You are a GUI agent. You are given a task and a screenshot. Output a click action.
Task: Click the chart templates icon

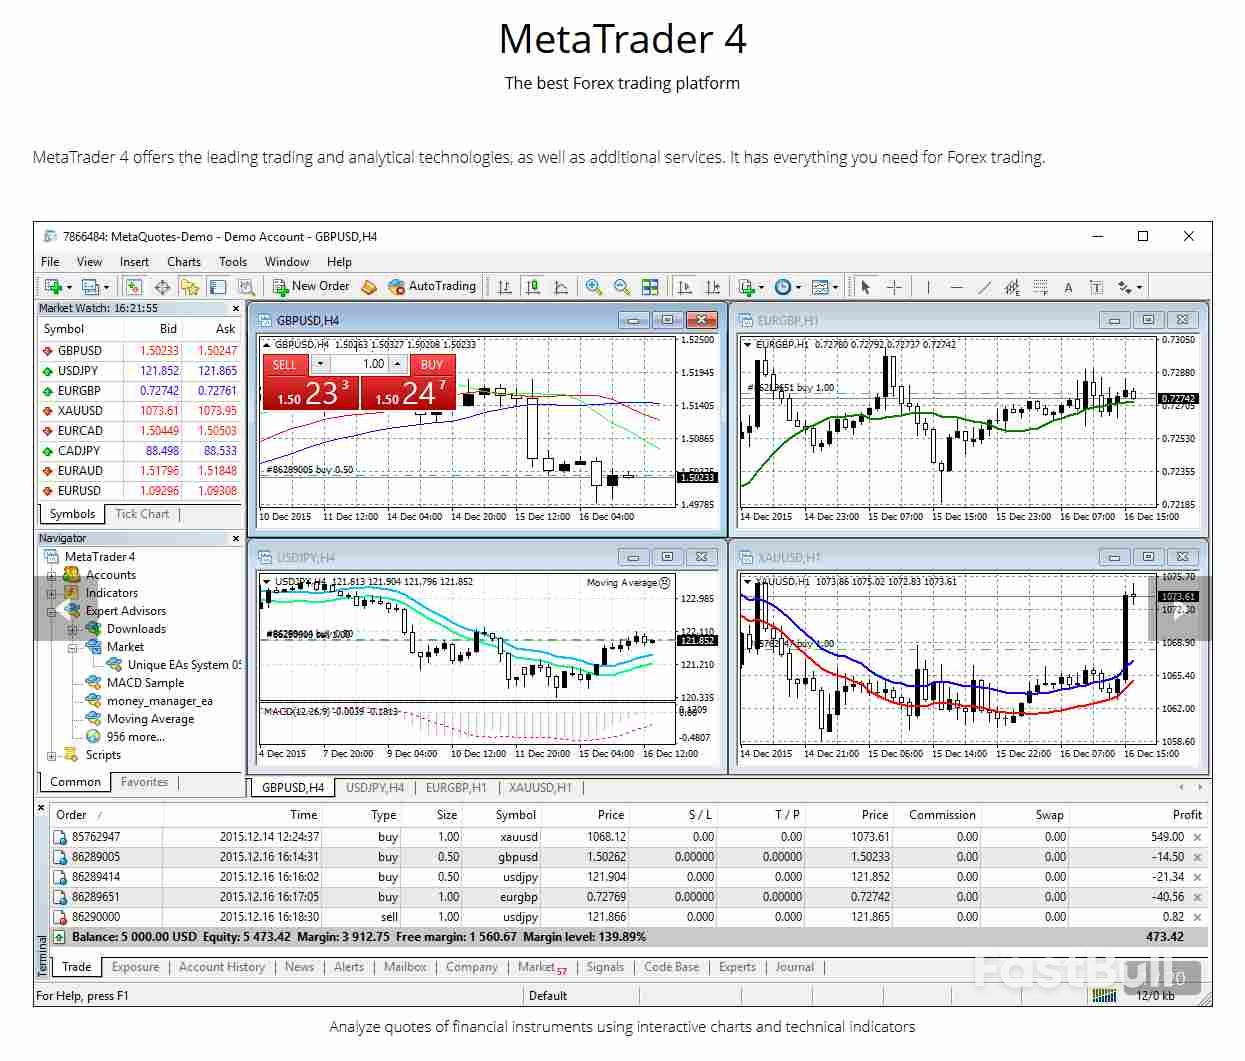coord(820,287)
